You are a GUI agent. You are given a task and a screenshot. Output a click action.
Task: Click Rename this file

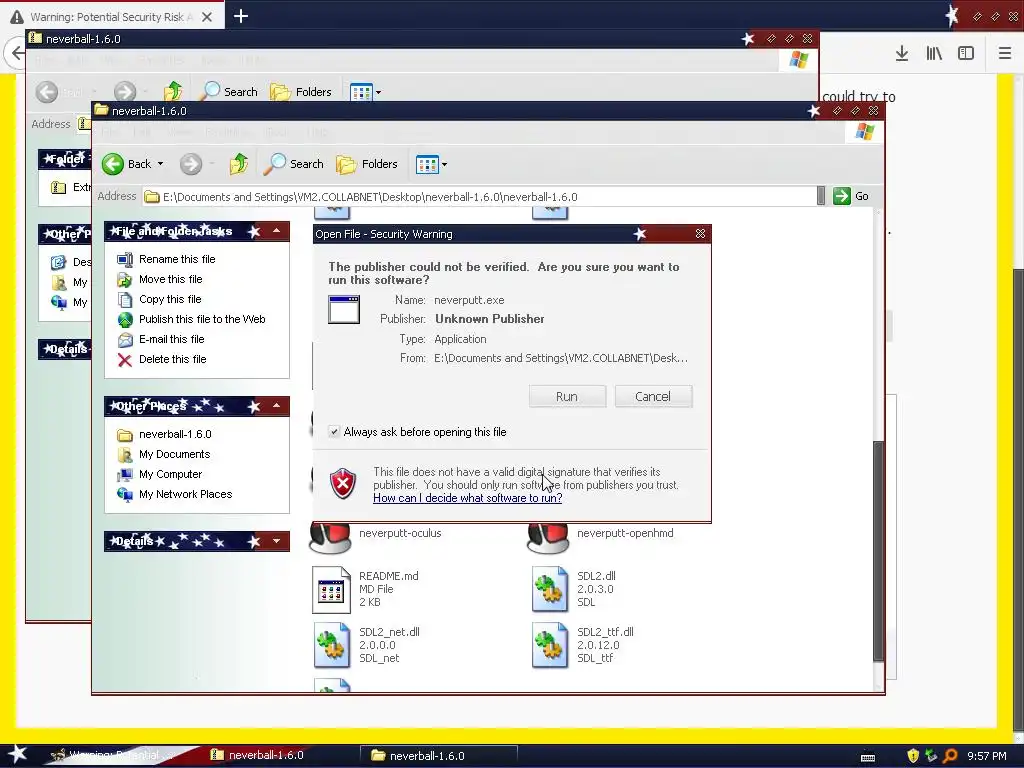click(177, 259)
